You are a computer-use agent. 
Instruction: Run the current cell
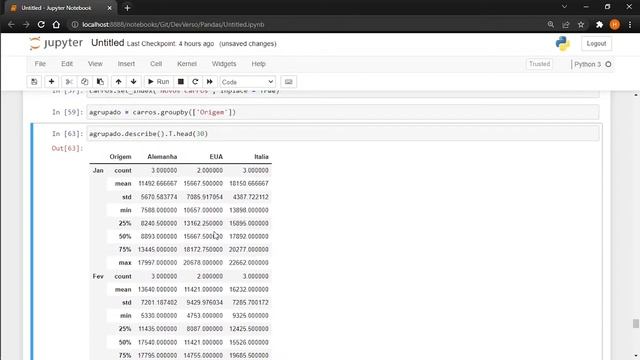(158, 82)
